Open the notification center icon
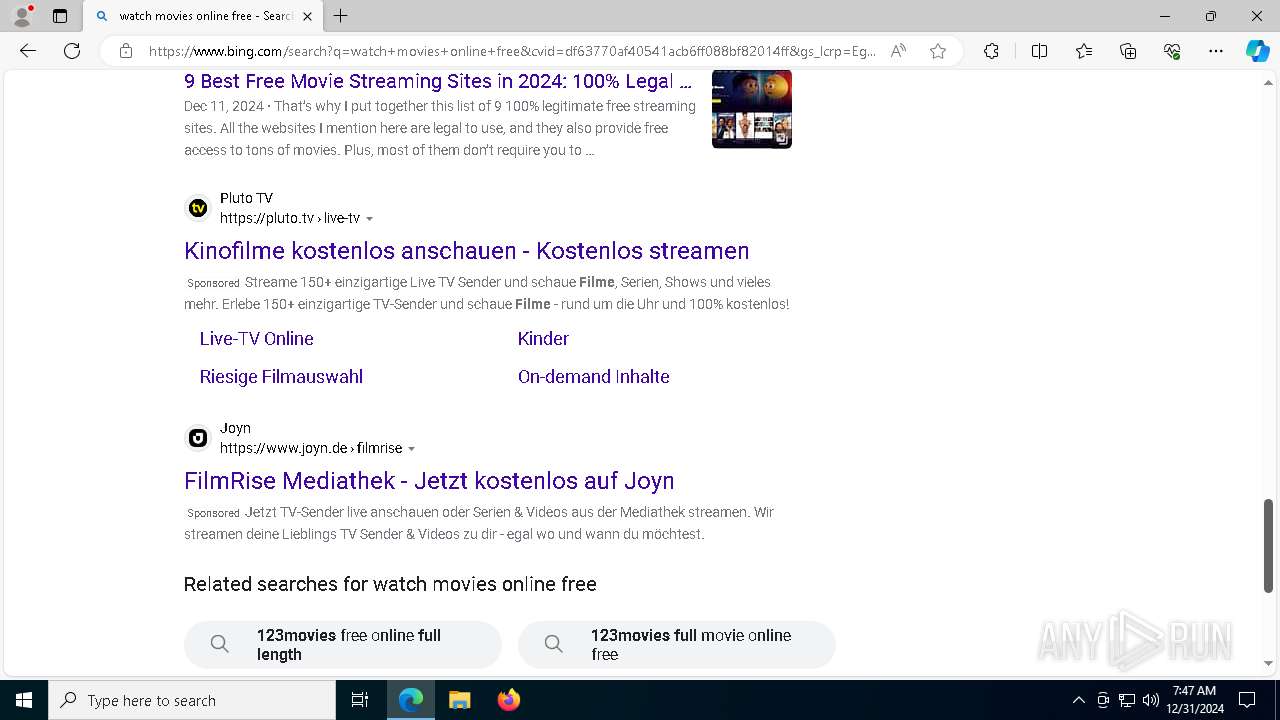 [x=1247, y=700]
